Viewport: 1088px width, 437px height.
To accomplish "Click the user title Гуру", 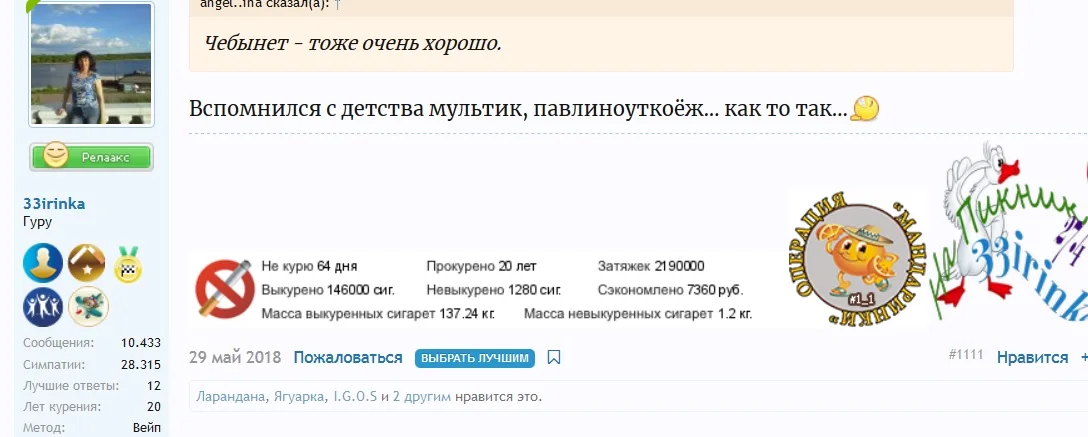I will click(x=37, y=223).
